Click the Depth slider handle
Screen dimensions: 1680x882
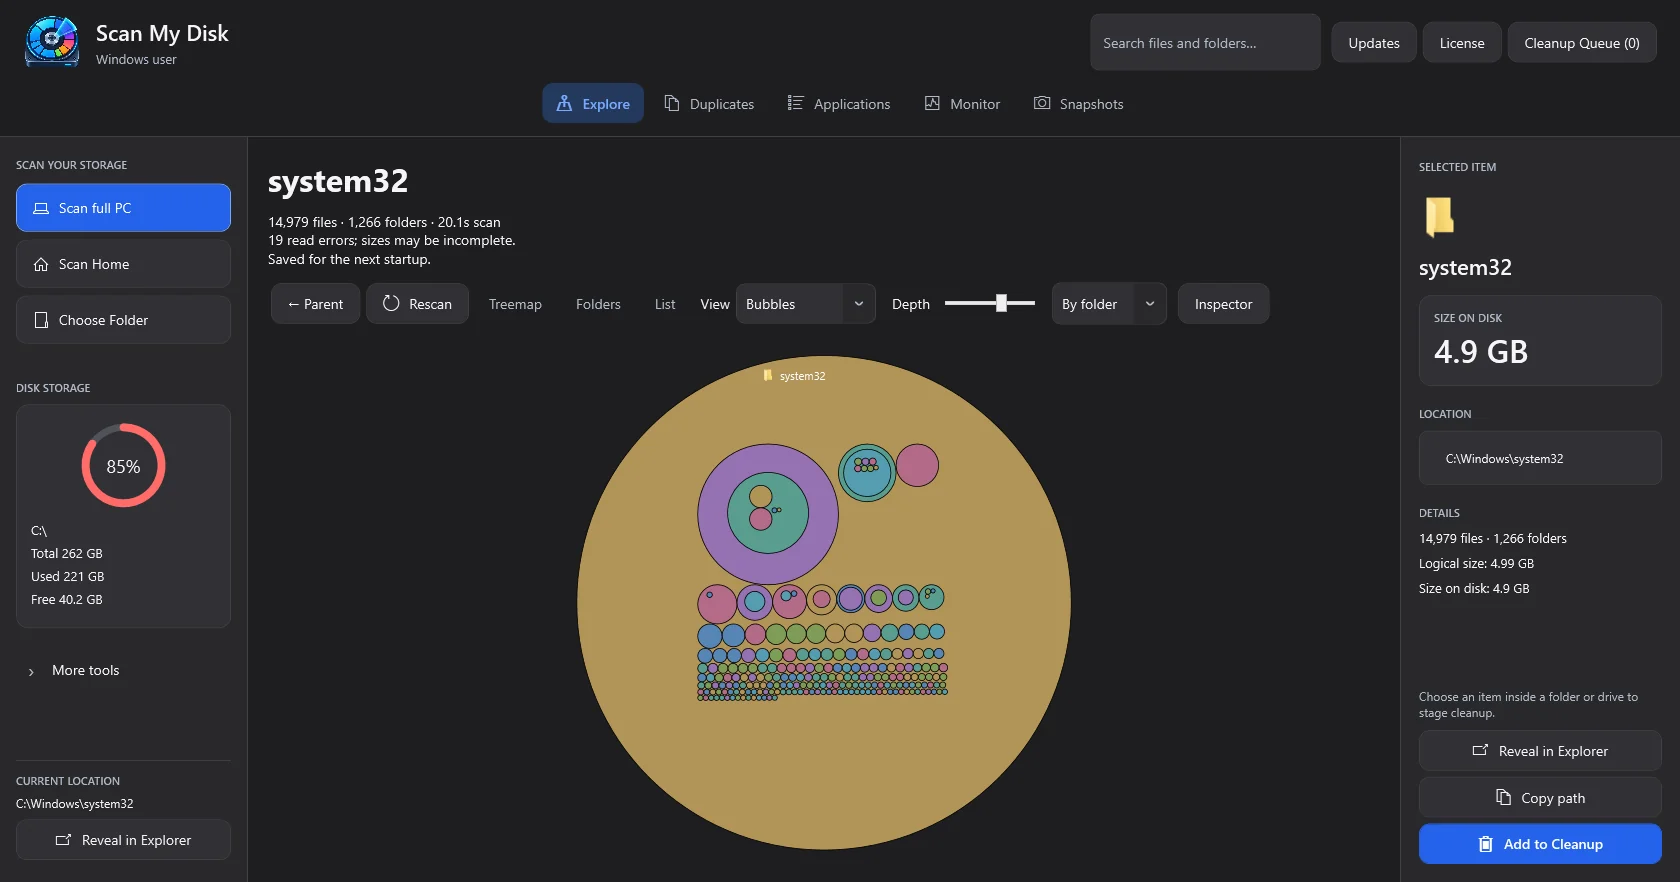click(x=1001, y=303)
